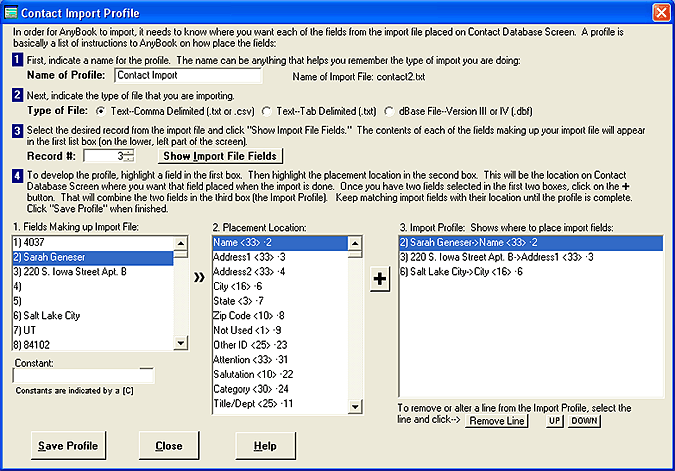The height and width of the screenshot is (471, 675).
Task: Select 'Zip Code <10>' placement location
Action: (x=256, y=314)
